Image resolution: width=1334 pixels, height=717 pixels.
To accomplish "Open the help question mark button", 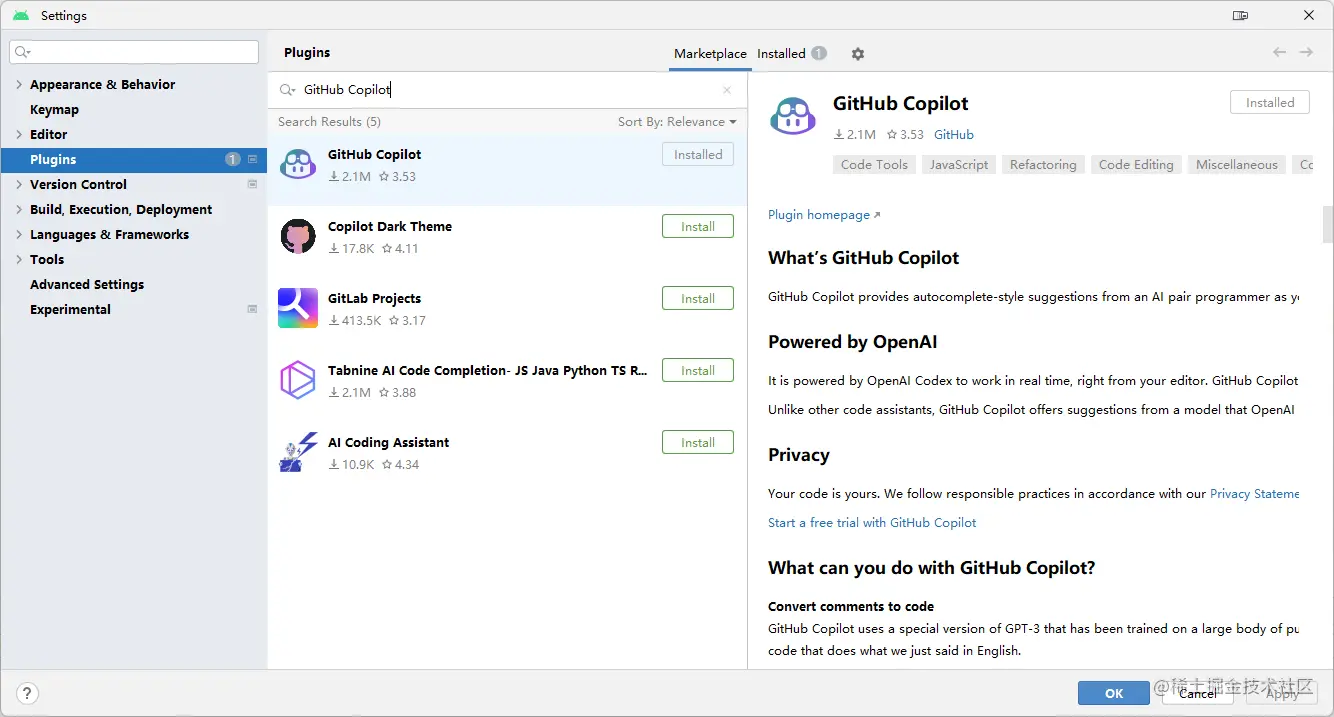I will click(x=28, y=693).
